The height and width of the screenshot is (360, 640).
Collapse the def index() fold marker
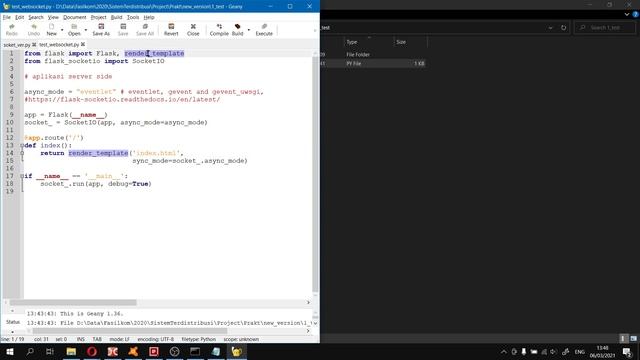coord(22,145)
